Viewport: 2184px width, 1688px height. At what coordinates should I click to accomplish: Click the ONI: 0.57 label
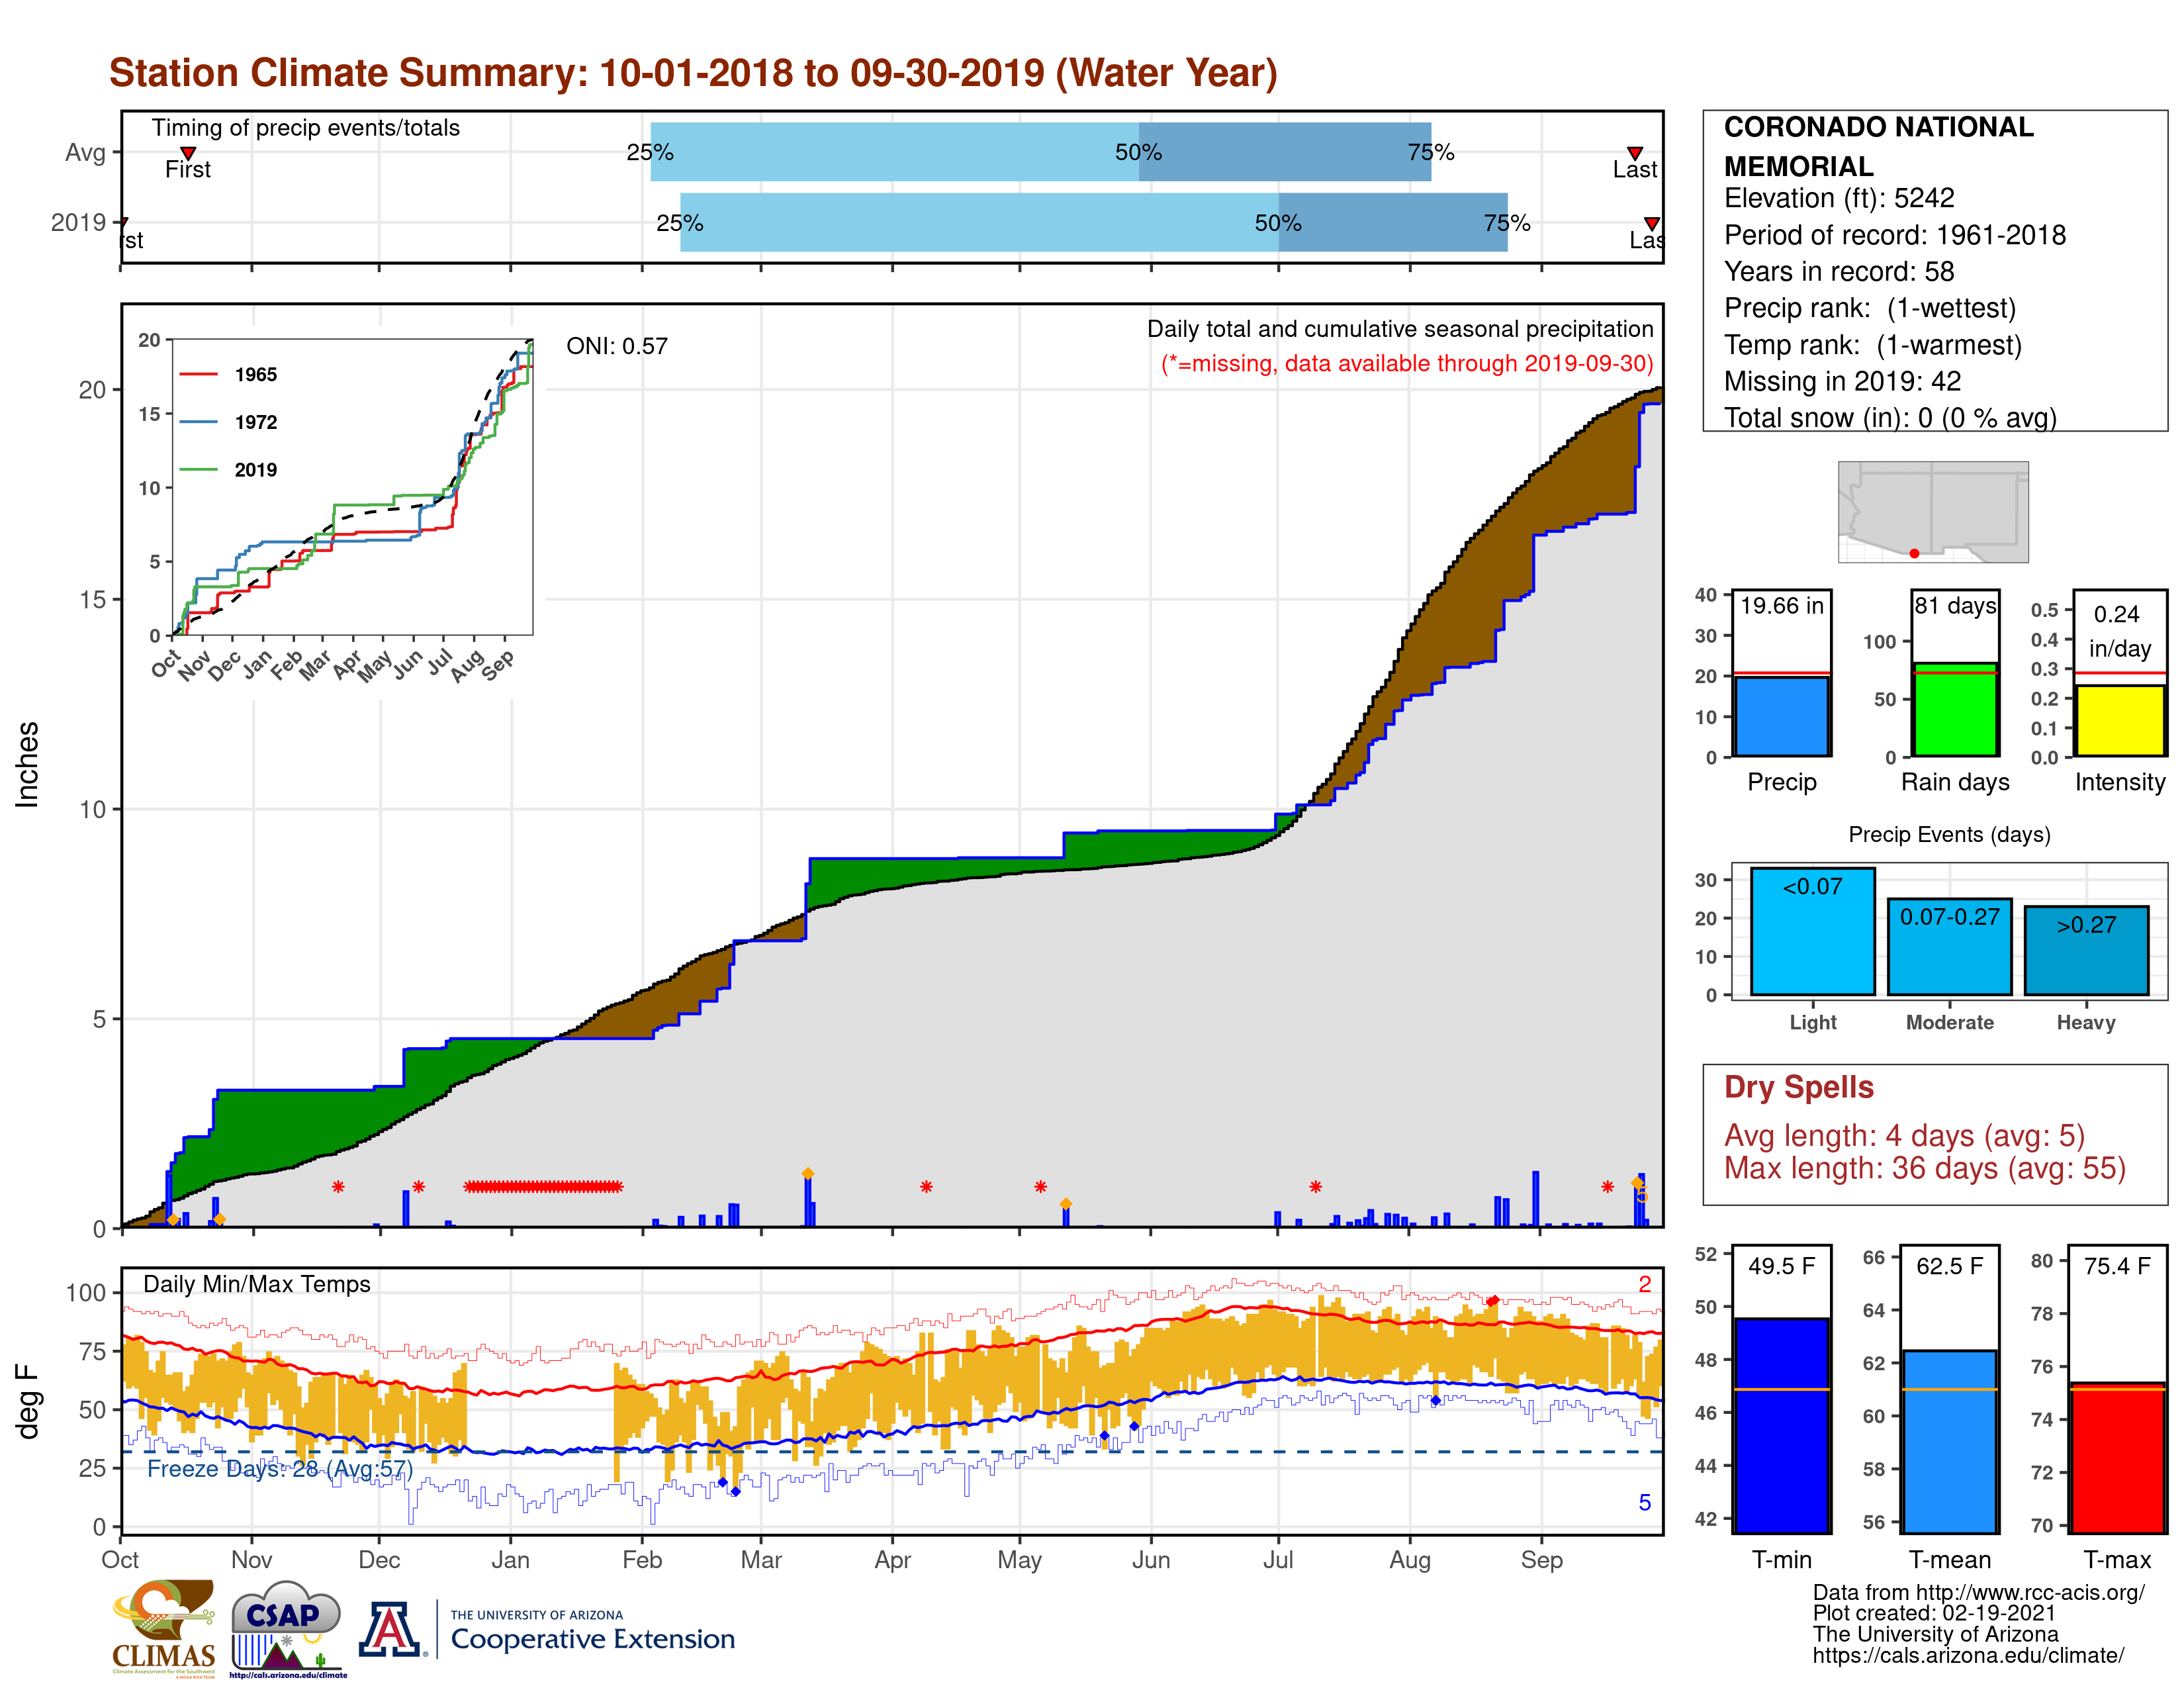point(616,346)
